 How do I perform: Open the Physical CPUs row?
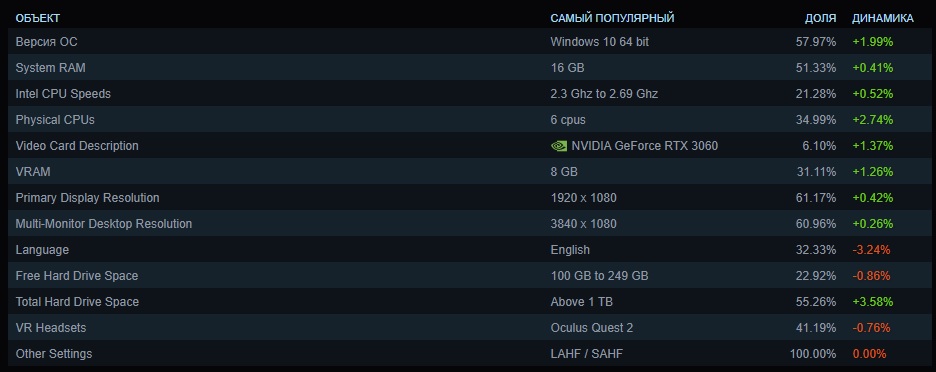click(x=468, y=120)
